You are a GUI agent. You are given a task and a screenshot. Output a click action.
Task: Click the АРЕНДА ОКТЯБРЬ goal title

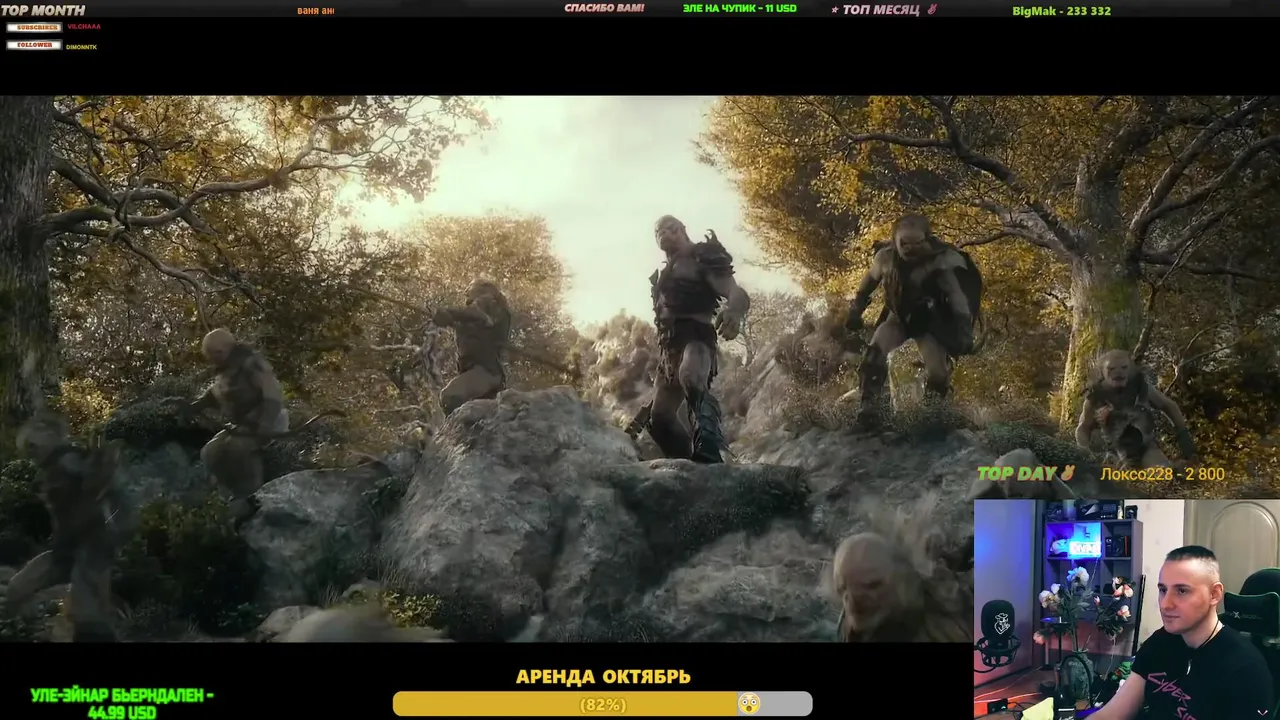pos(603,677)
